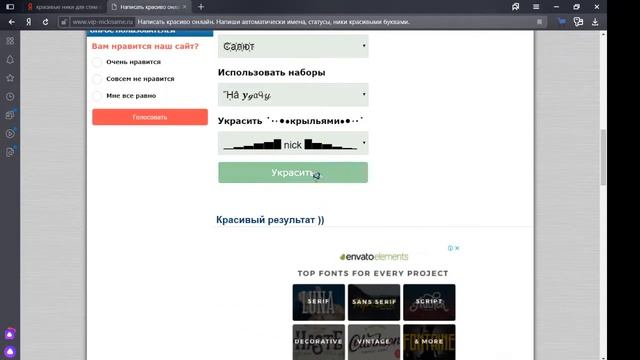Open Yandex home via the Я icon
Image resolution: width=640 pixels, height=360 pixels.
tap(29, 22)
